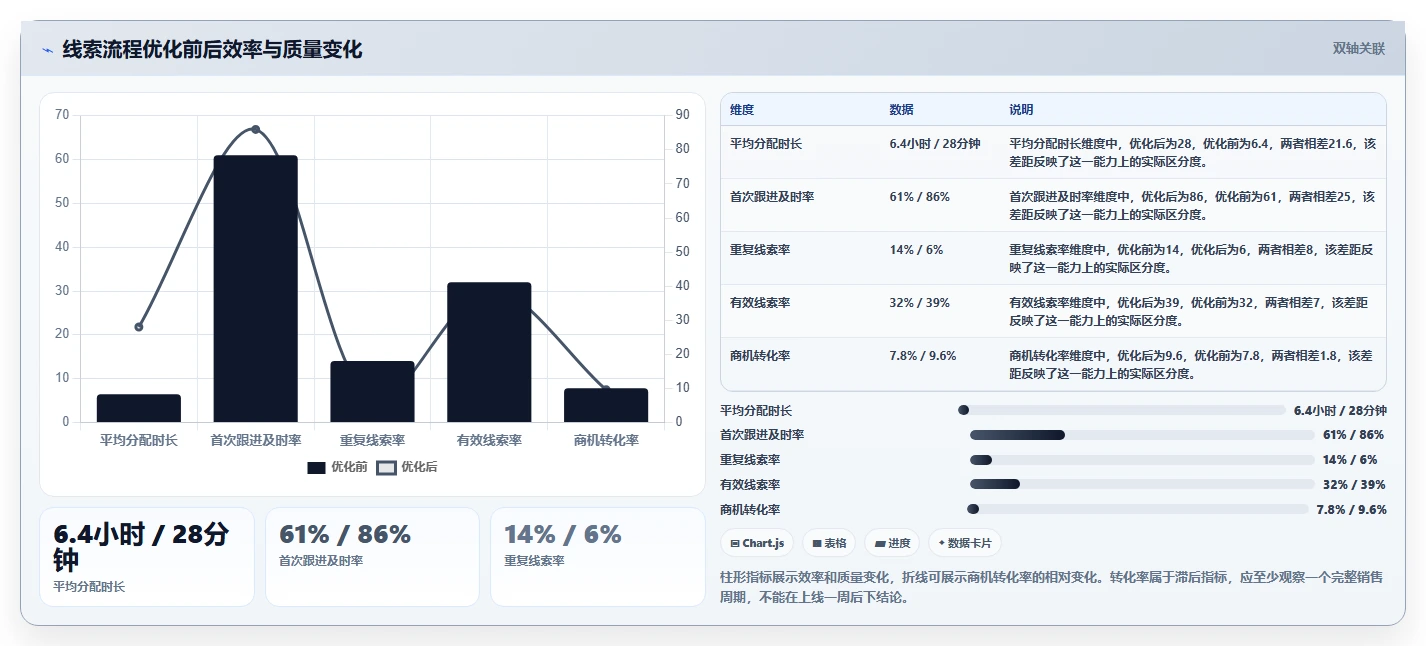The image size is (1426, 646).
Task: Click the 有效线索率 bar in chart
Action: pos(489,352)
